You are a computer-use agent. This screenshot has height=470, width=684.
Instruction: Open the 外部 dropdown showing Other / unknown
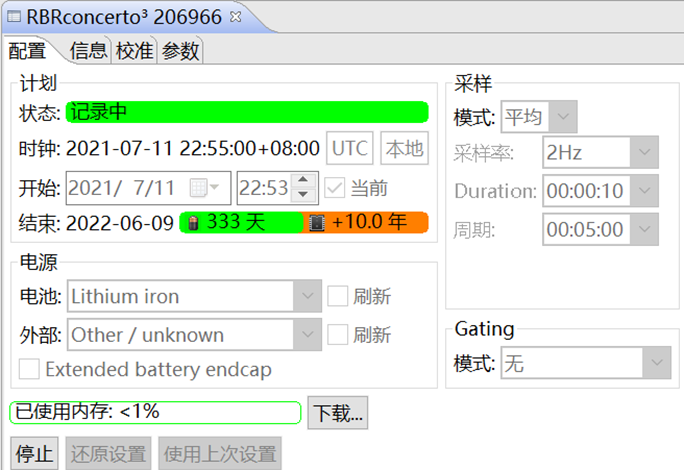[194, 335]
